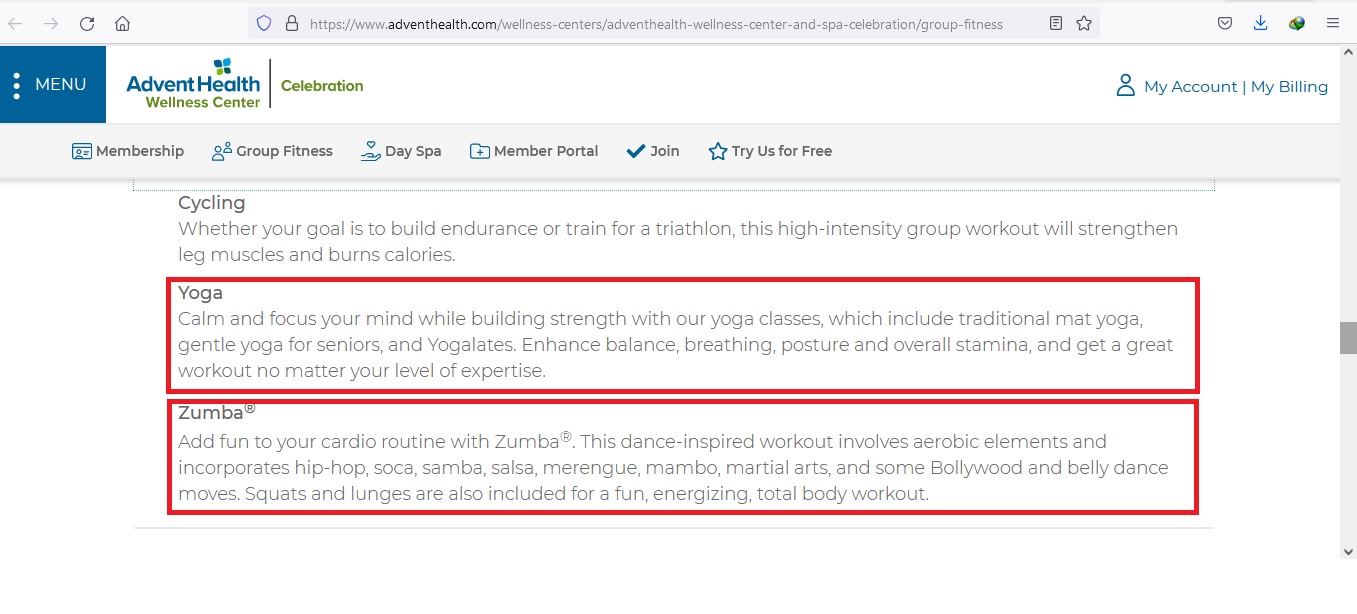The image size is (1357, 614).
Task: Go to My Billing
Action: point(1289,87)
